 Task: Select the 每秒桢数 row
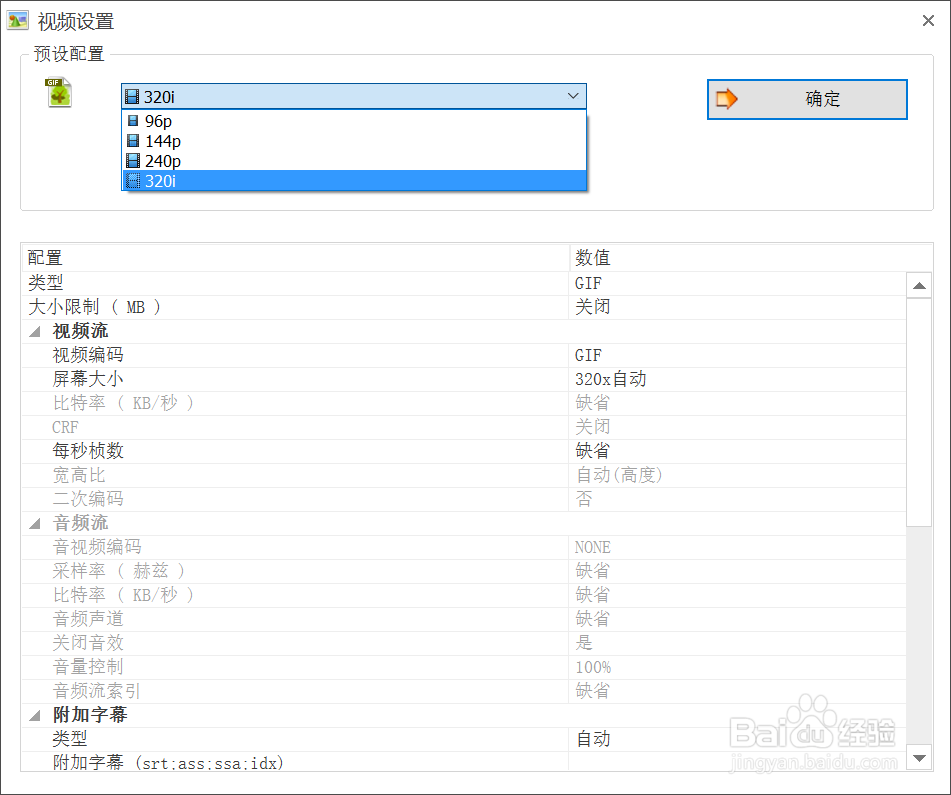tap(464, 451)
